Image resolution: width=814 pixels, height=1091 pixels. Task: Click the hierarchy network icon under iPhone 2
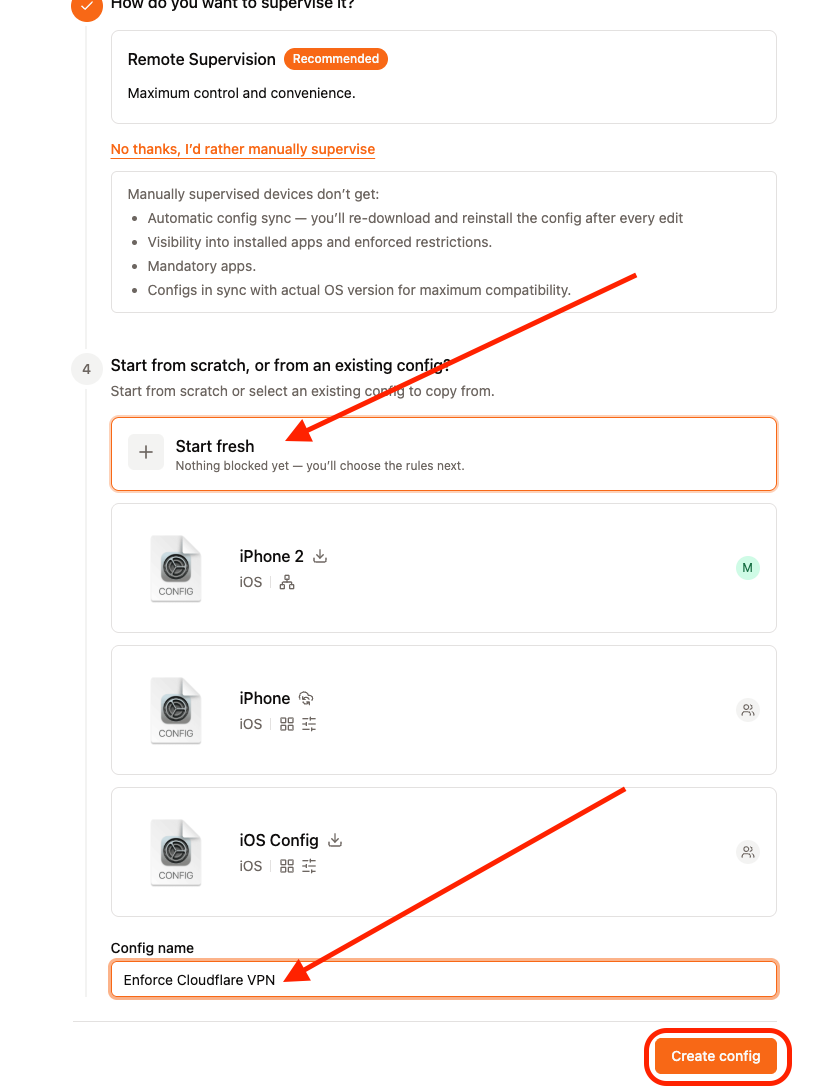(287, 582)
